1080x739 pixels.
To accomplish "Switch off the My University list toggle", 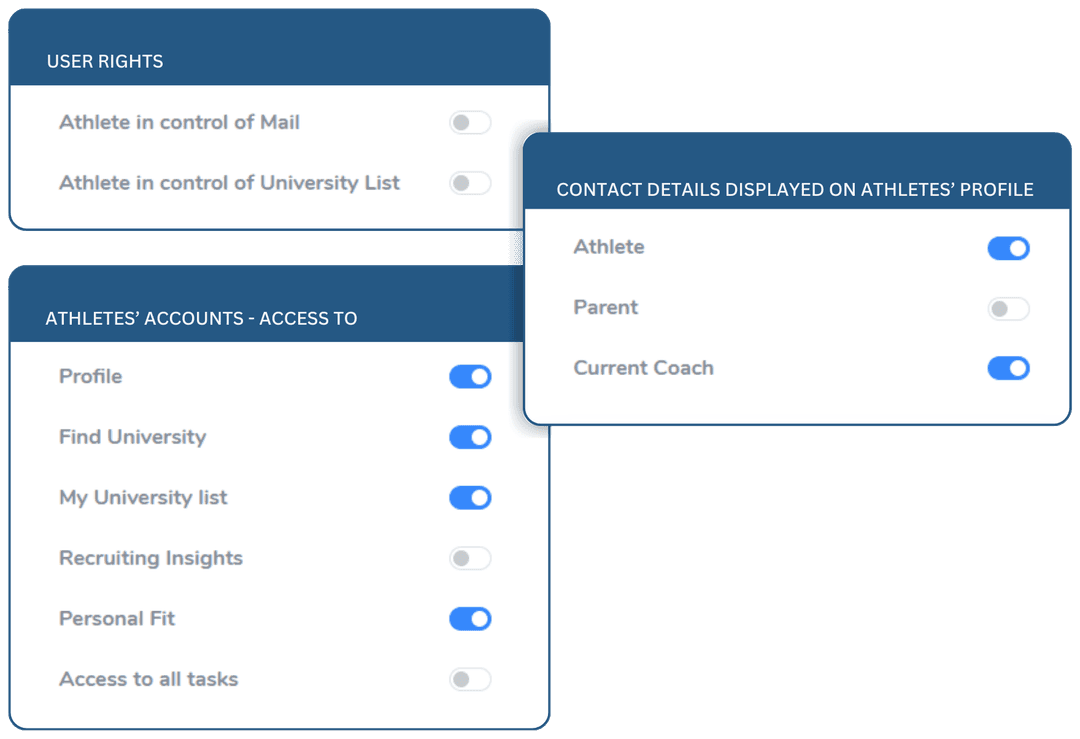I will (470, 497).
